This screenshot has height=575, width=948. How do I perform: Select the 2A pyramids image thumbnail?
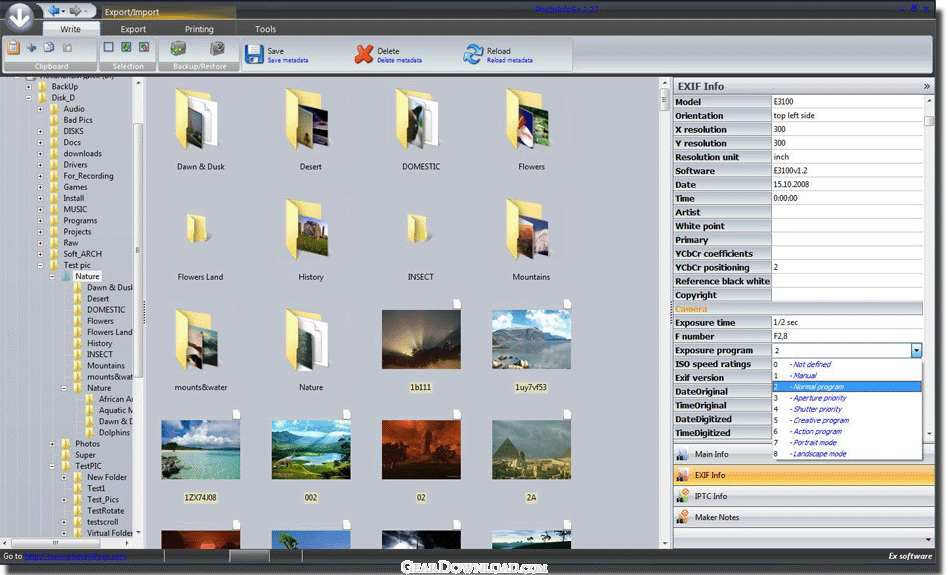point(531,450)
